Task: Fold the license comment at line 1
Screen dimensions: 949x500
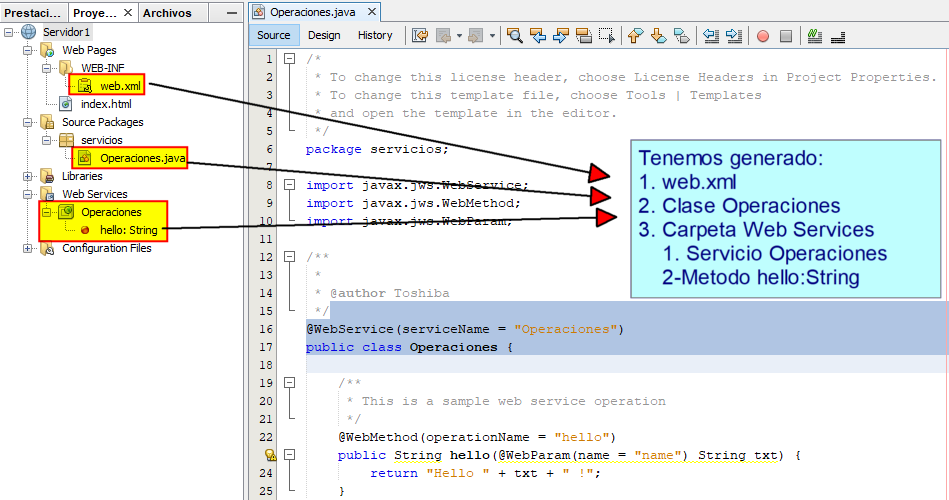Action: 290,59
